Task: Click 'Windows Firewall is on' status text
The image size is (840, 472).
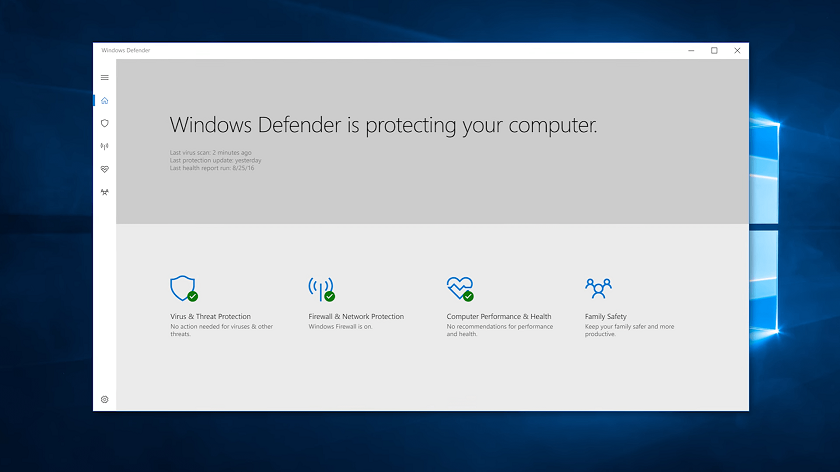Action: coord(340,327)
